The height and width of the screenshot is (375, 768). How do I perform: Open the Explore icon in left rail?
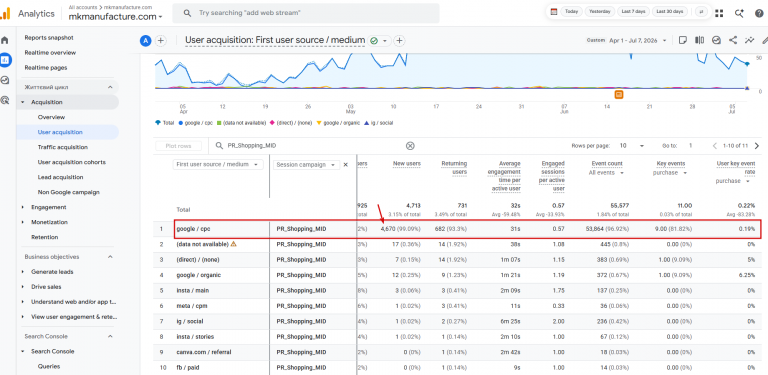[x=5, y=80]
